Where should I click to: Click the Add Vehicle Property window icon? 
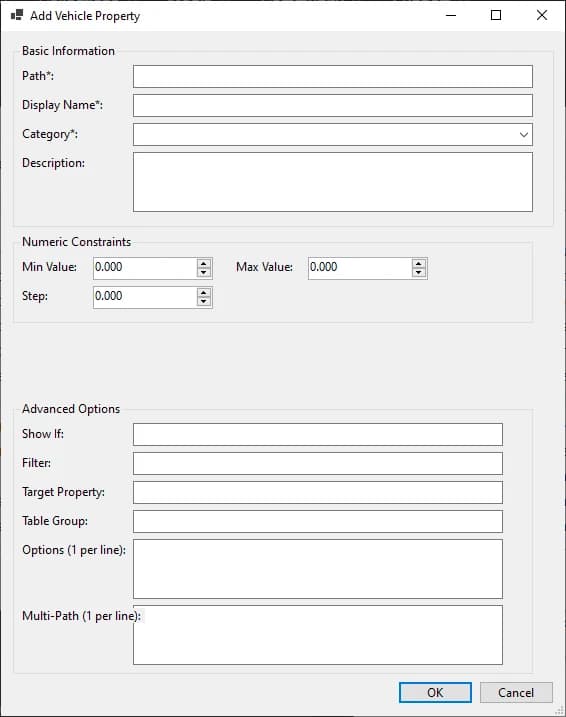17,15
